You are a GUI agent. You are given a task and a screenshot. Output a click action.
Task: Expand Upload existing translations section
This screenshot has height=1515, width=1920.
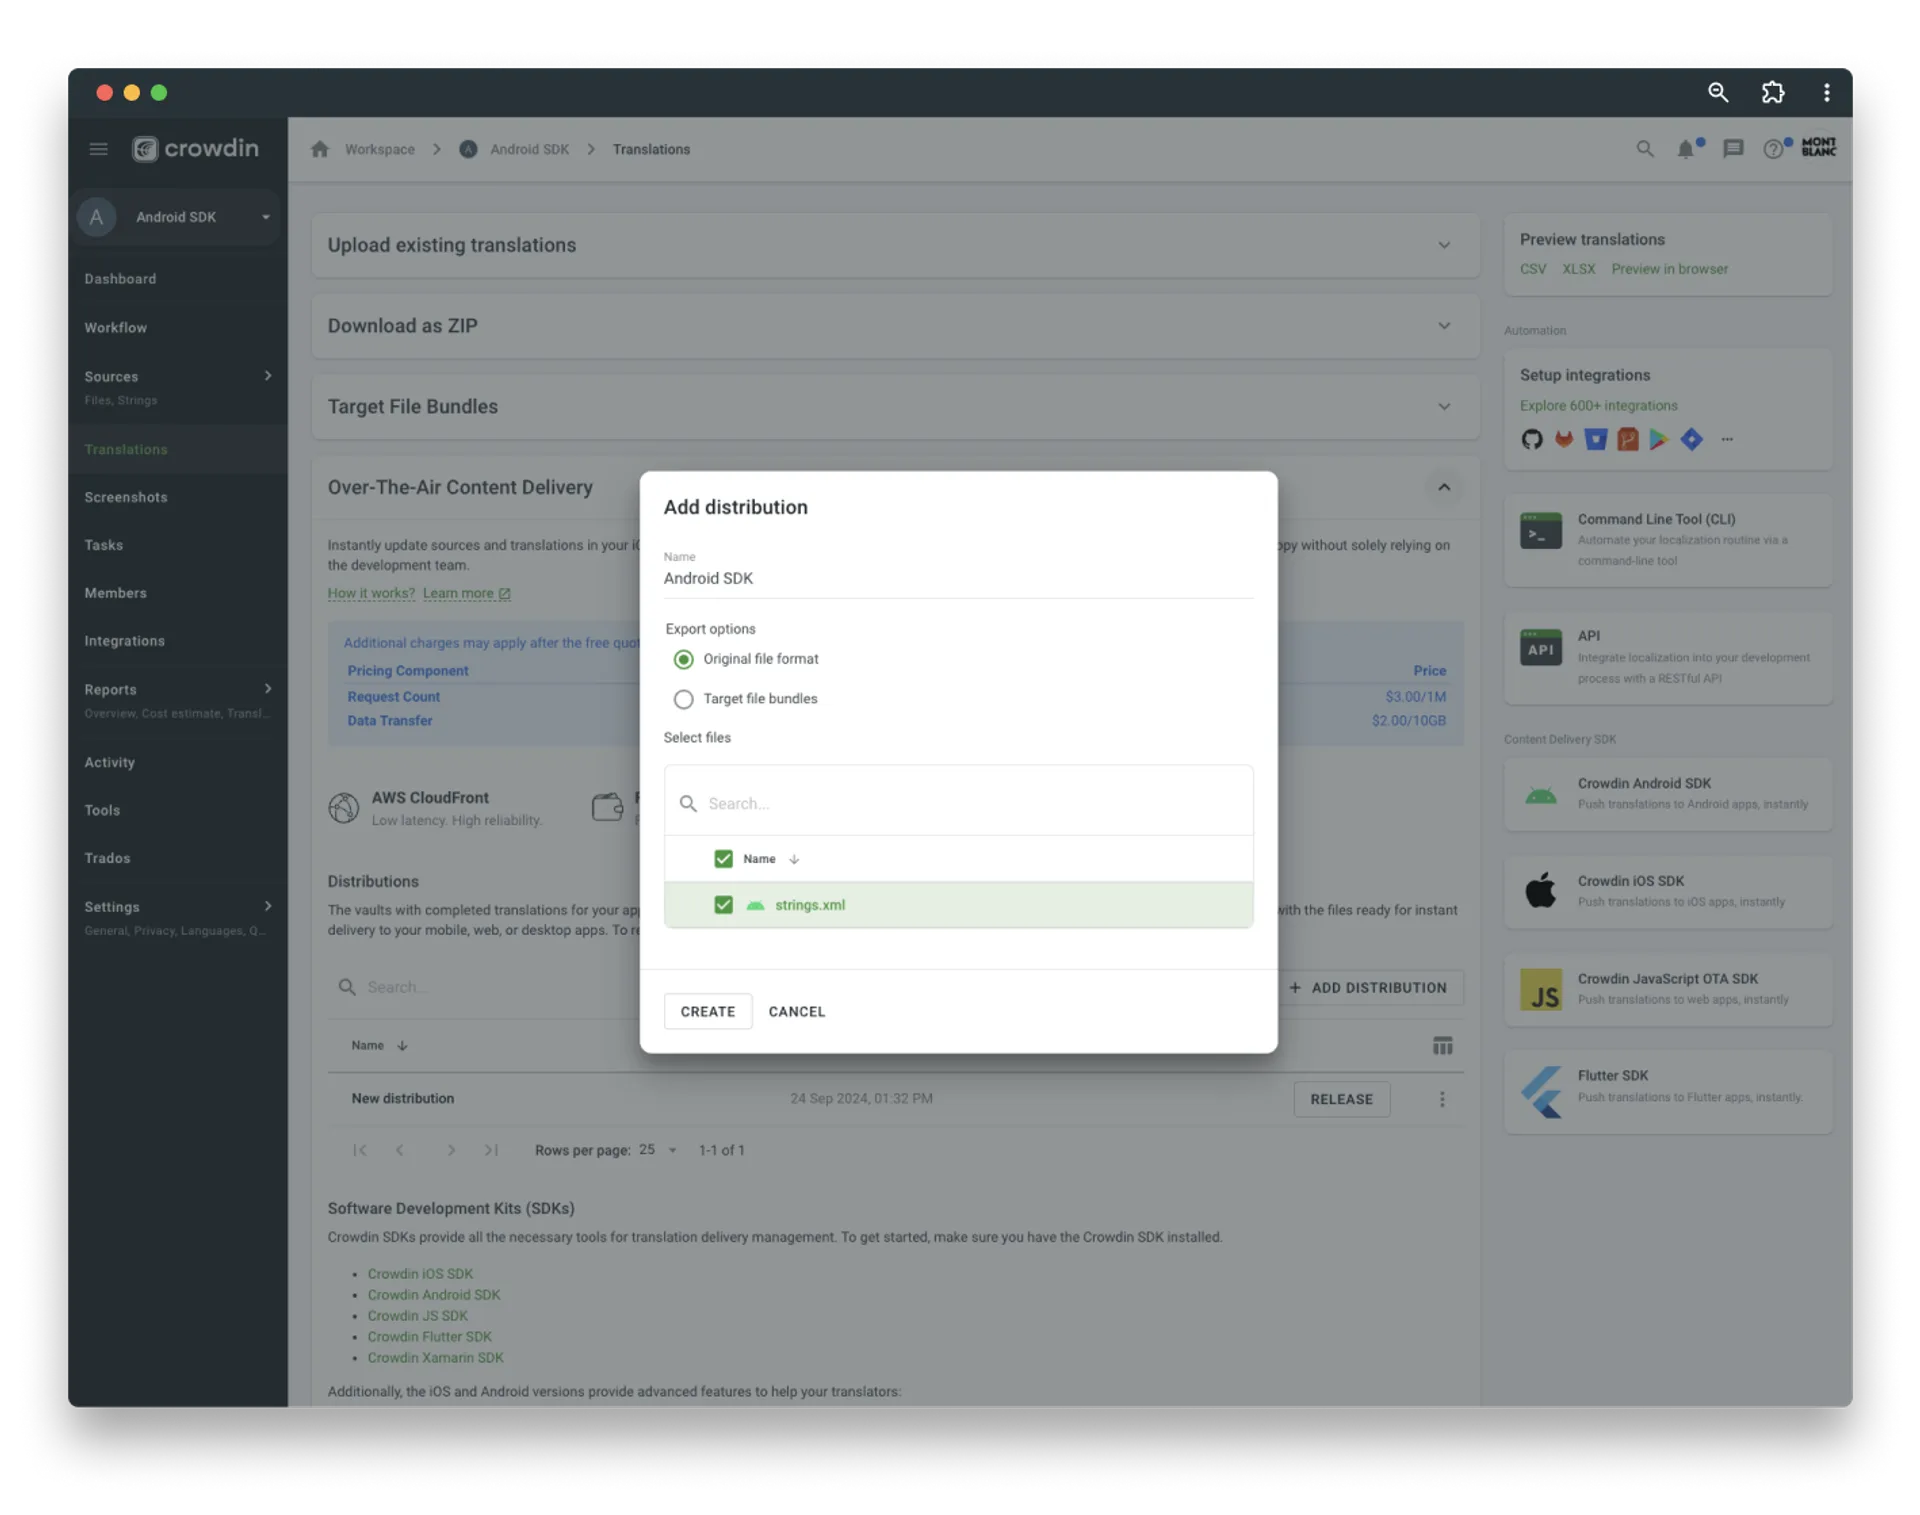pyautogui.click(x=1445, y=245)
